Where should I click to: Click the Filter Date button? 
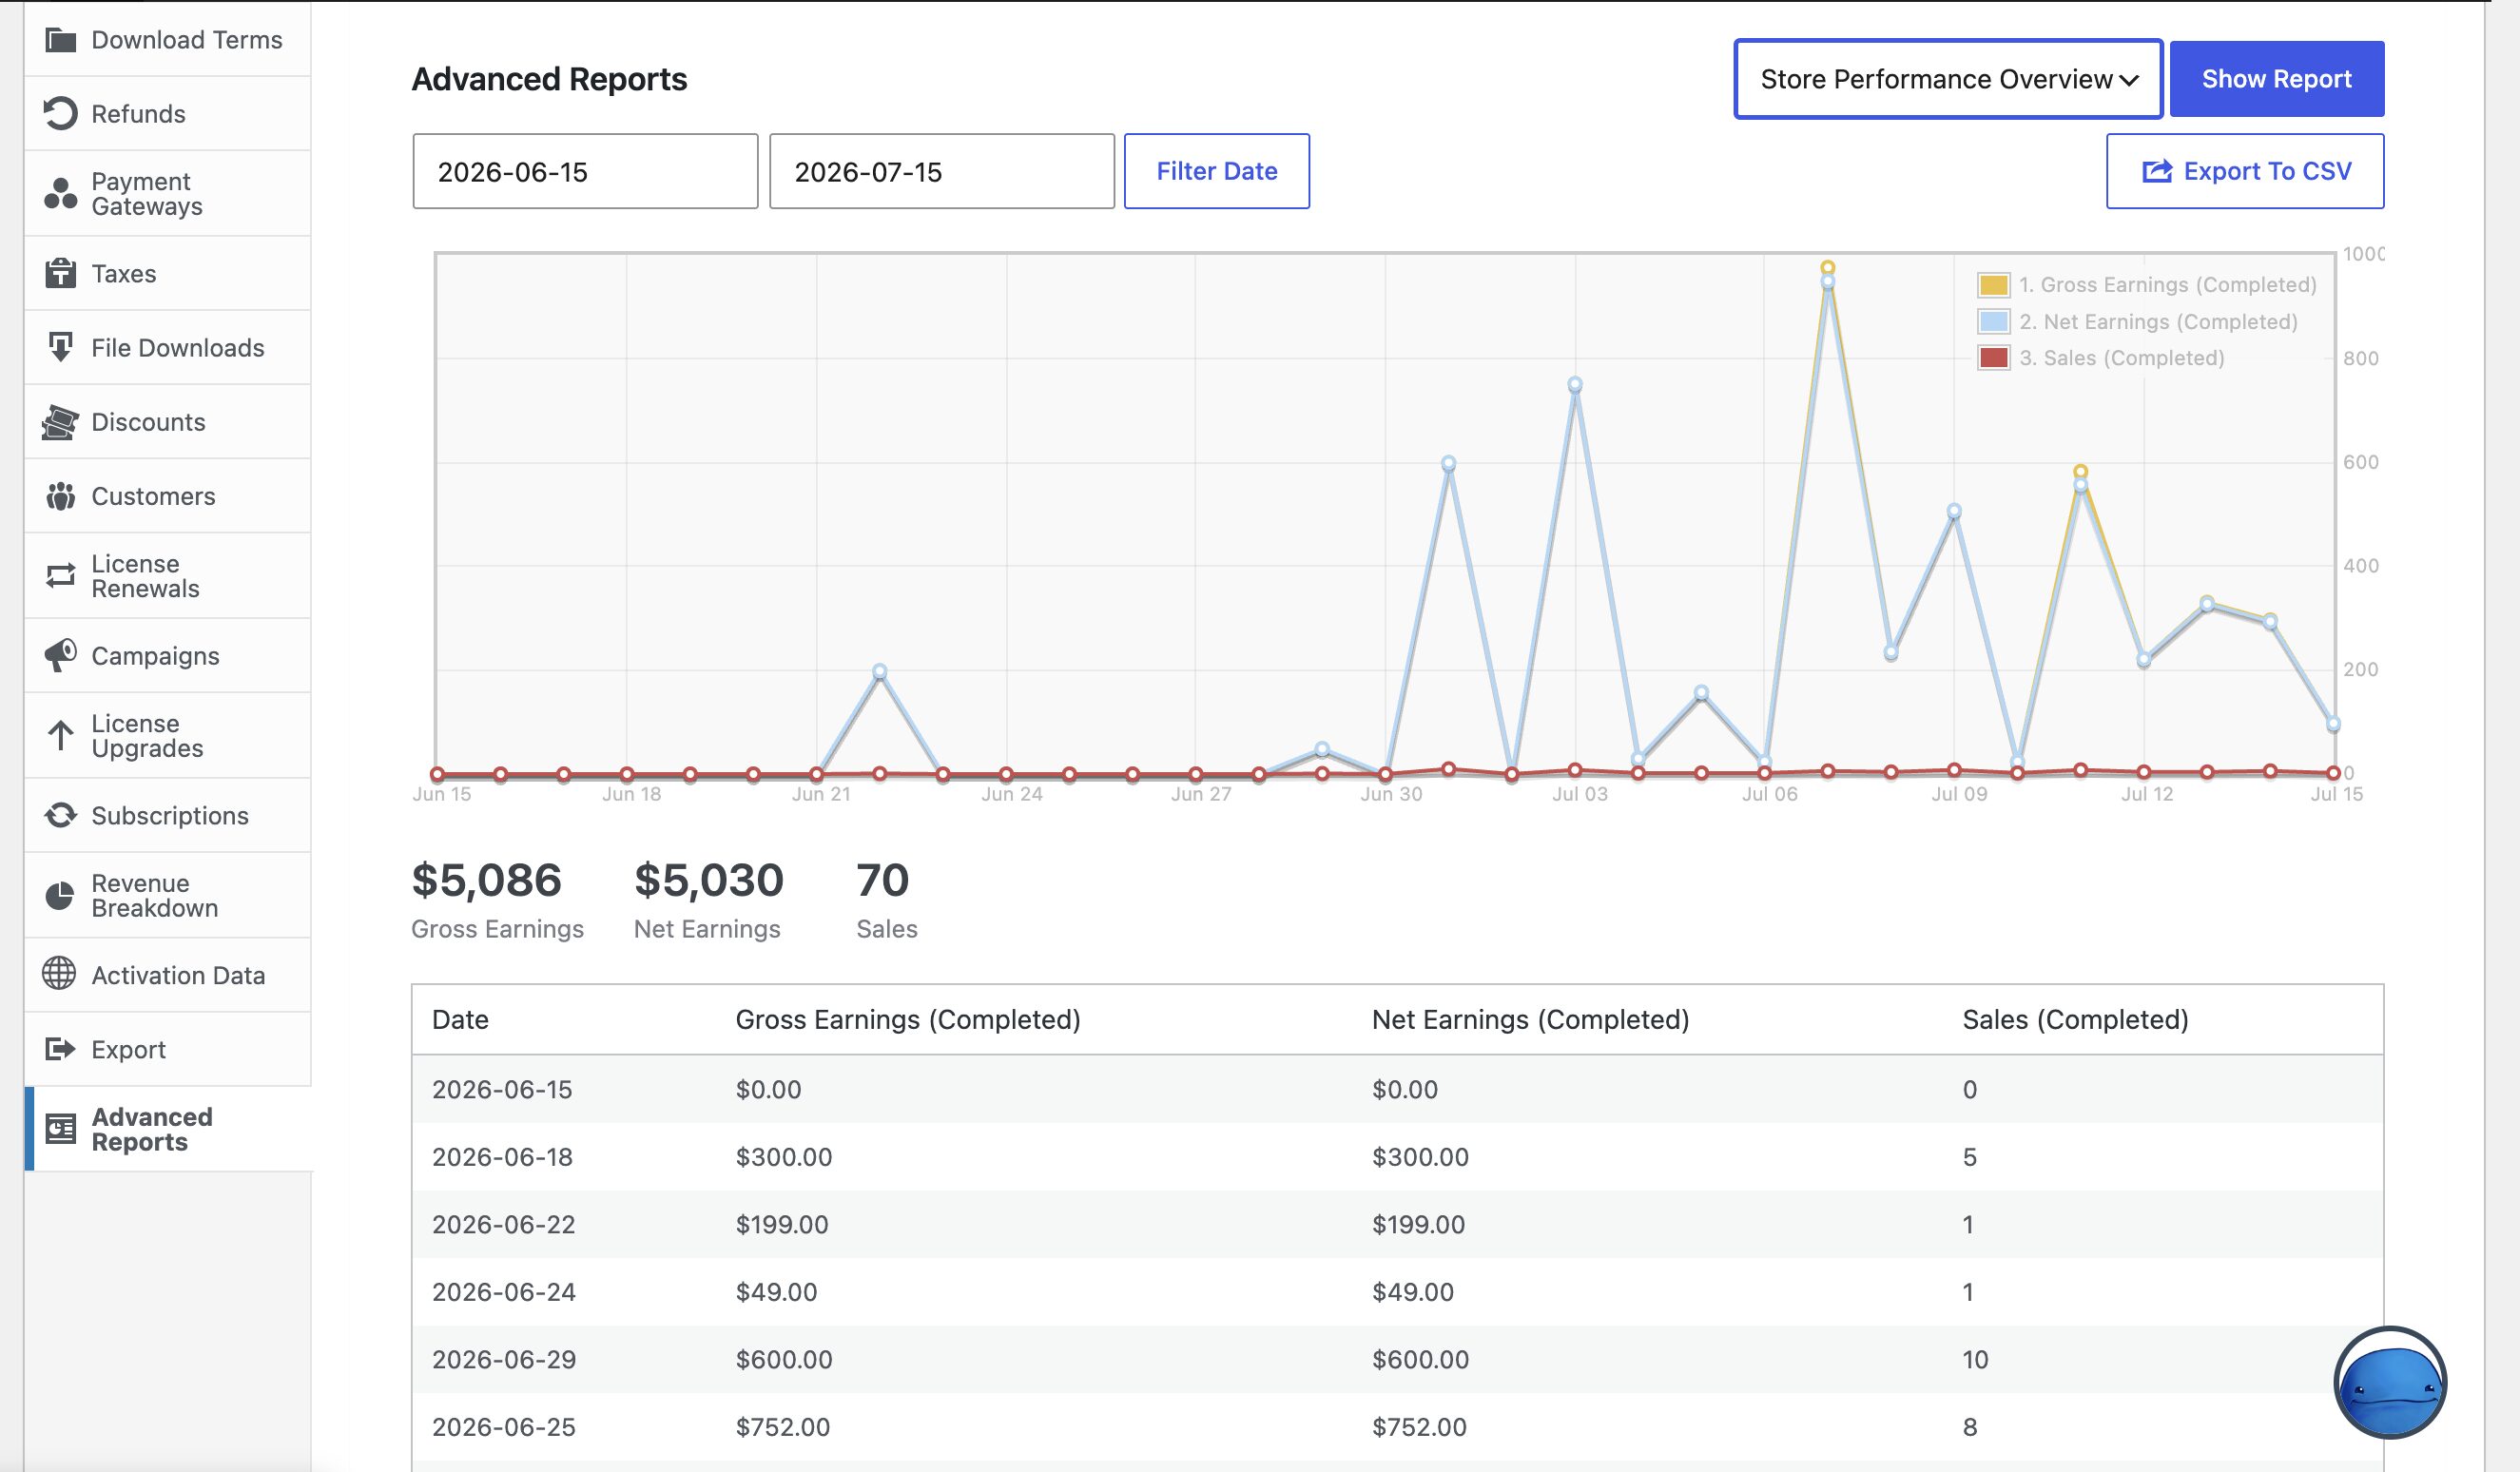[x=1216, y=171]
